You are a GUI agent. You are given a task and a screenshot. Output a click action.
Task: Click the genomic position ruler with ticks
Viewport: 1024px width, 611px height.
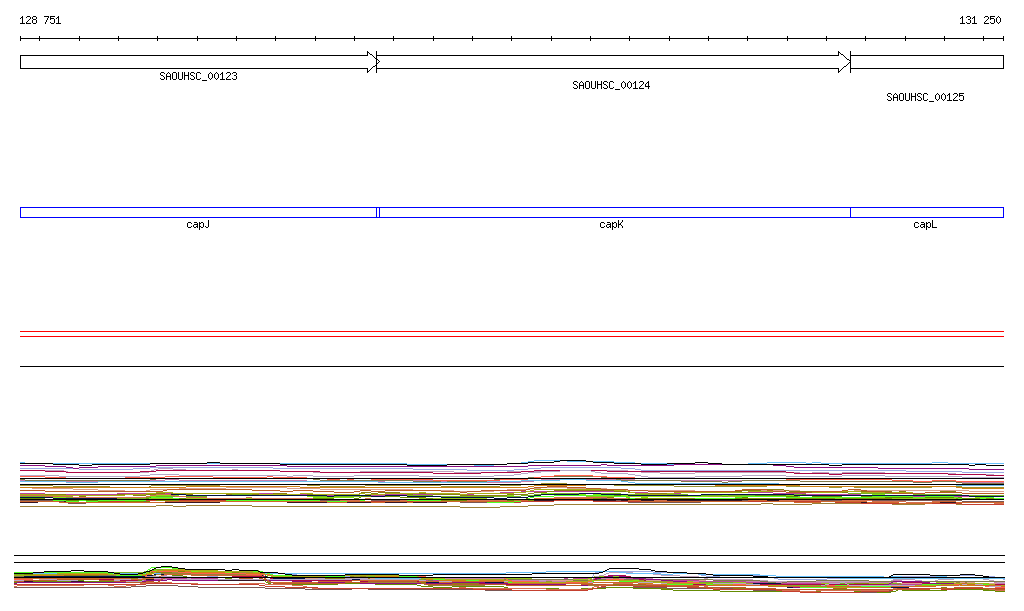click(511, 39)
